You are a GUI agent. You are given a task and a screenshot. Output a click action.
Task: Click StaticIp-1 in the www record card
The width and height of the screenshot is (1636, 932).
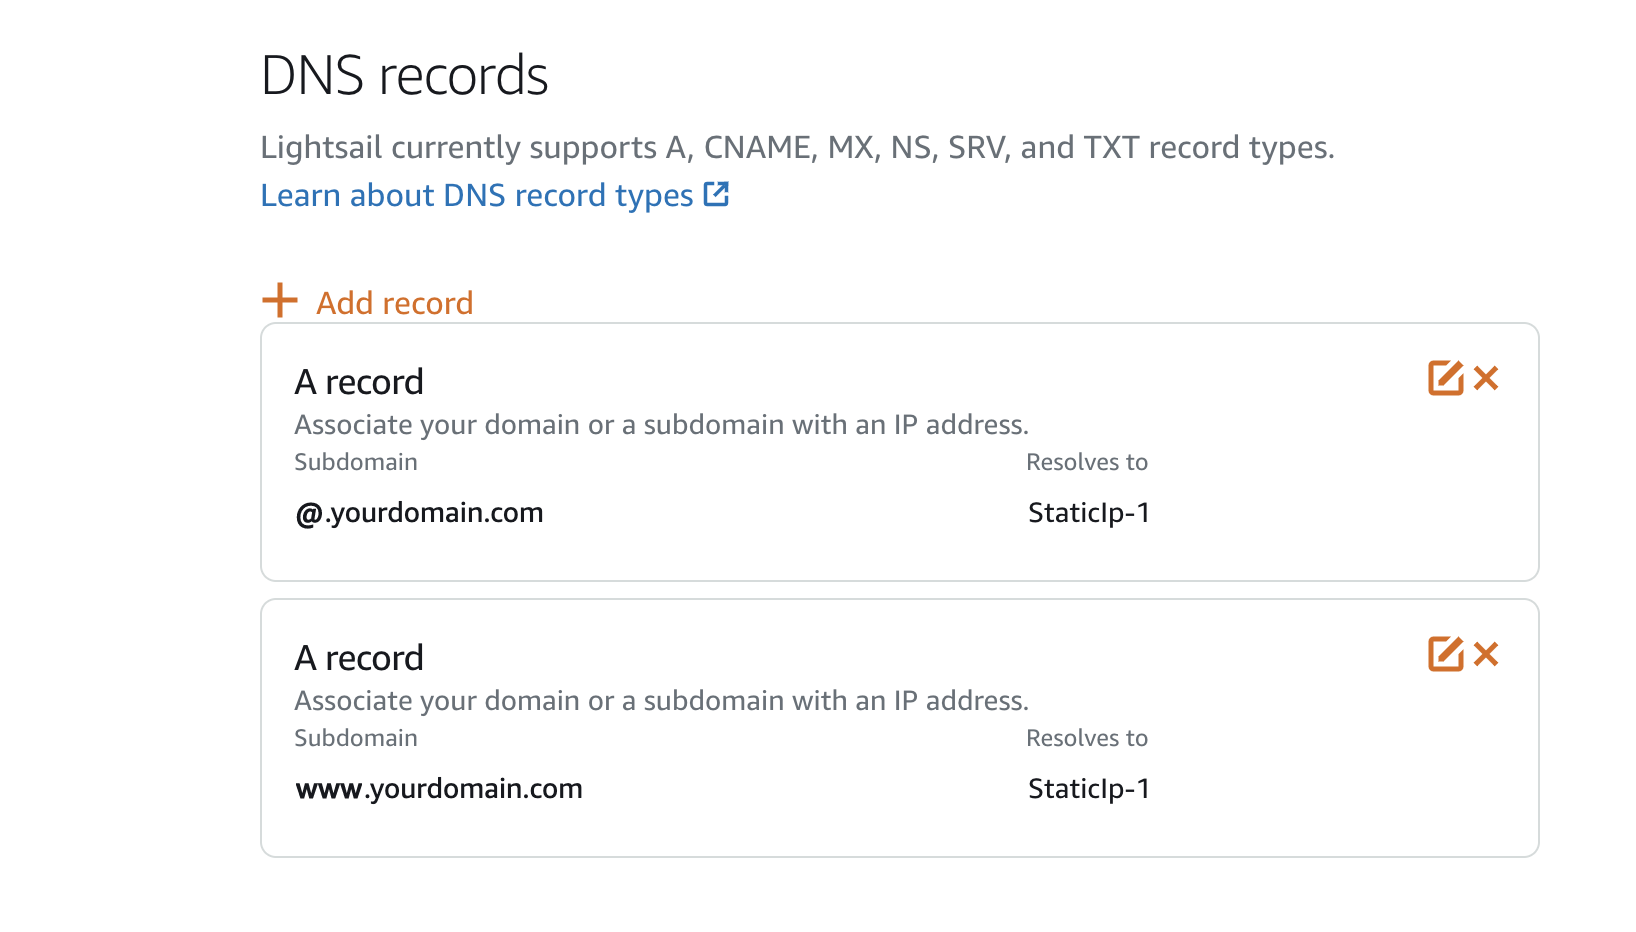1088,789
